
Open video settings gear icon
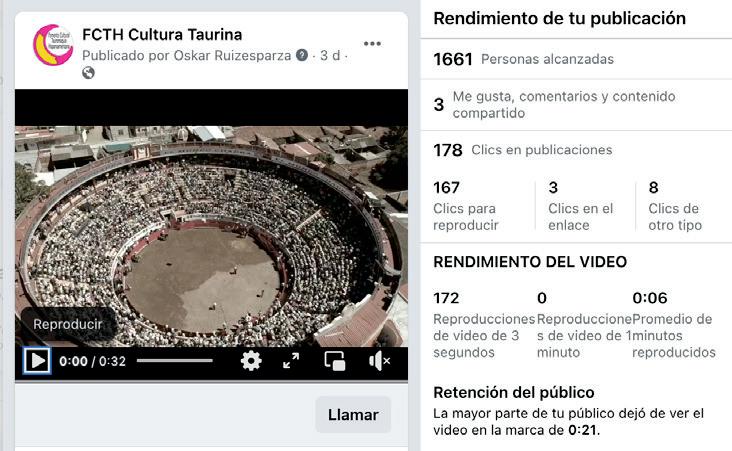(x=251, y=361)
